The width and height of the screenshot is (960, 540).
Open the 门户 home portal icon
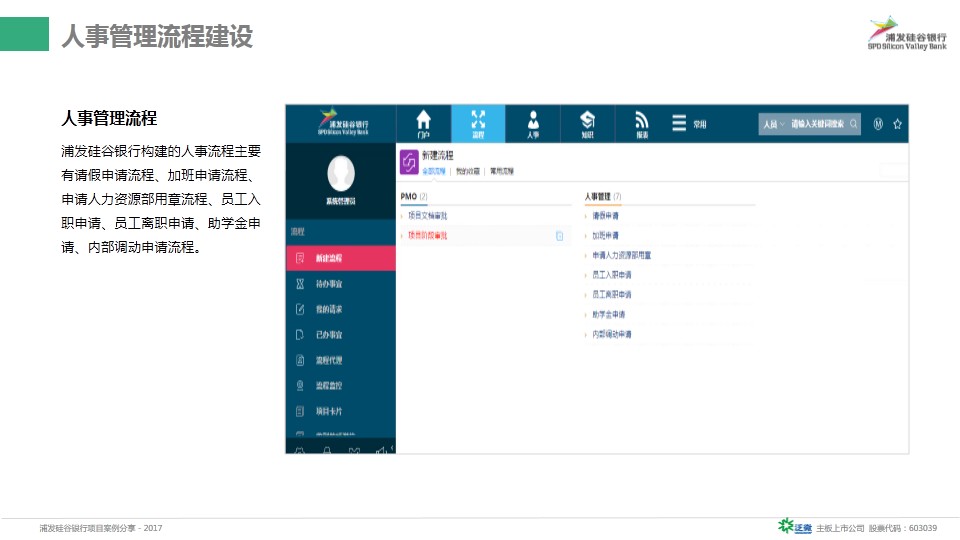pyautogui.click(x=423, y=124)
